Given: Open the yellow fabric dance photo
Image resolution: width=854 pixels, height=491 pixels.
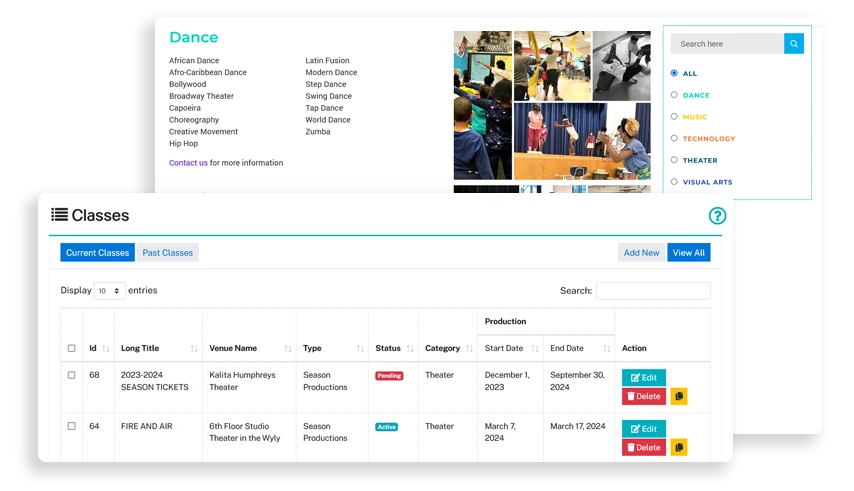Looking at the screenshot, I should 552,66.
